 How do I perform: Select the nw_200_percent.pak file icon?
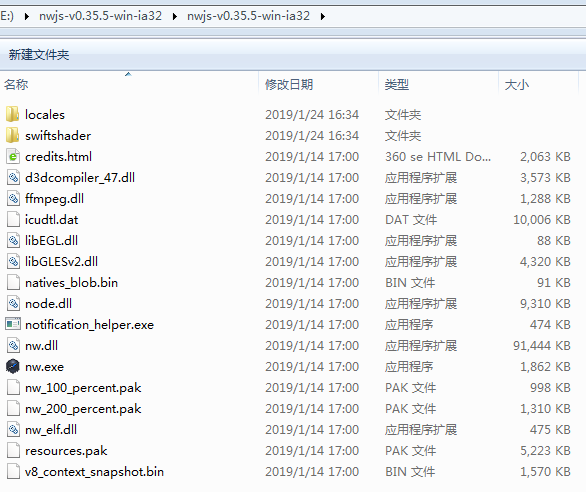[x=13, y=408]
